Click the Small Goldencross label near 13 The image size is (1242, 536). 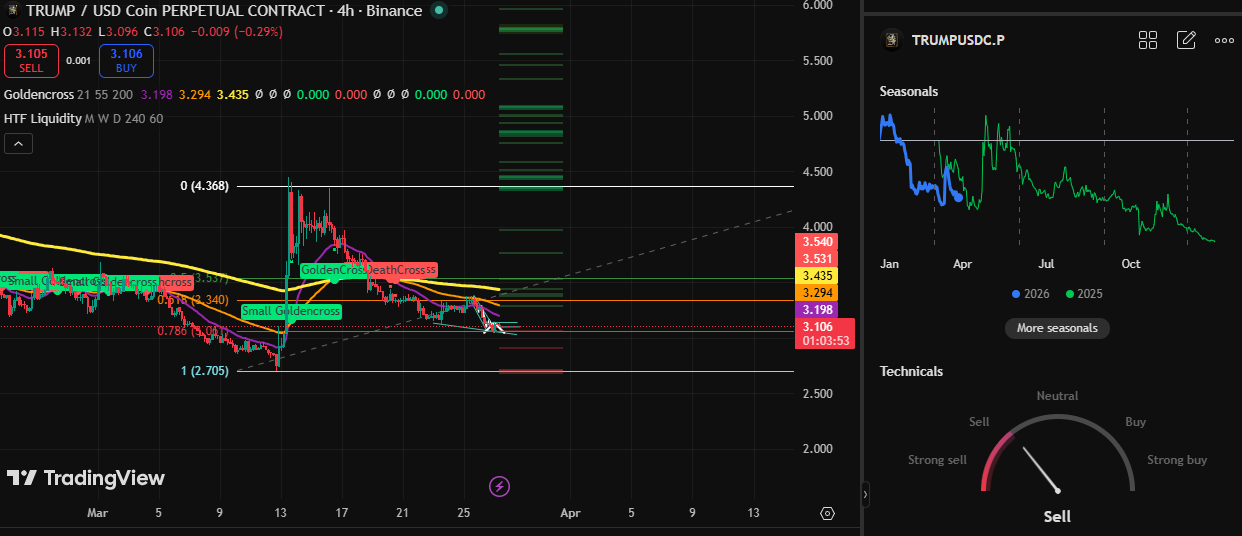point(290,311)
